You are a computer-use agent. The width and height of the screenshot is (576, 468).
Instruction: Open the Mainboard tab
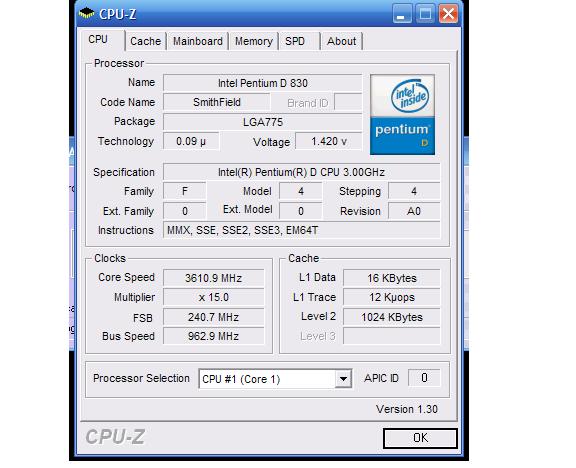point(198,41)
